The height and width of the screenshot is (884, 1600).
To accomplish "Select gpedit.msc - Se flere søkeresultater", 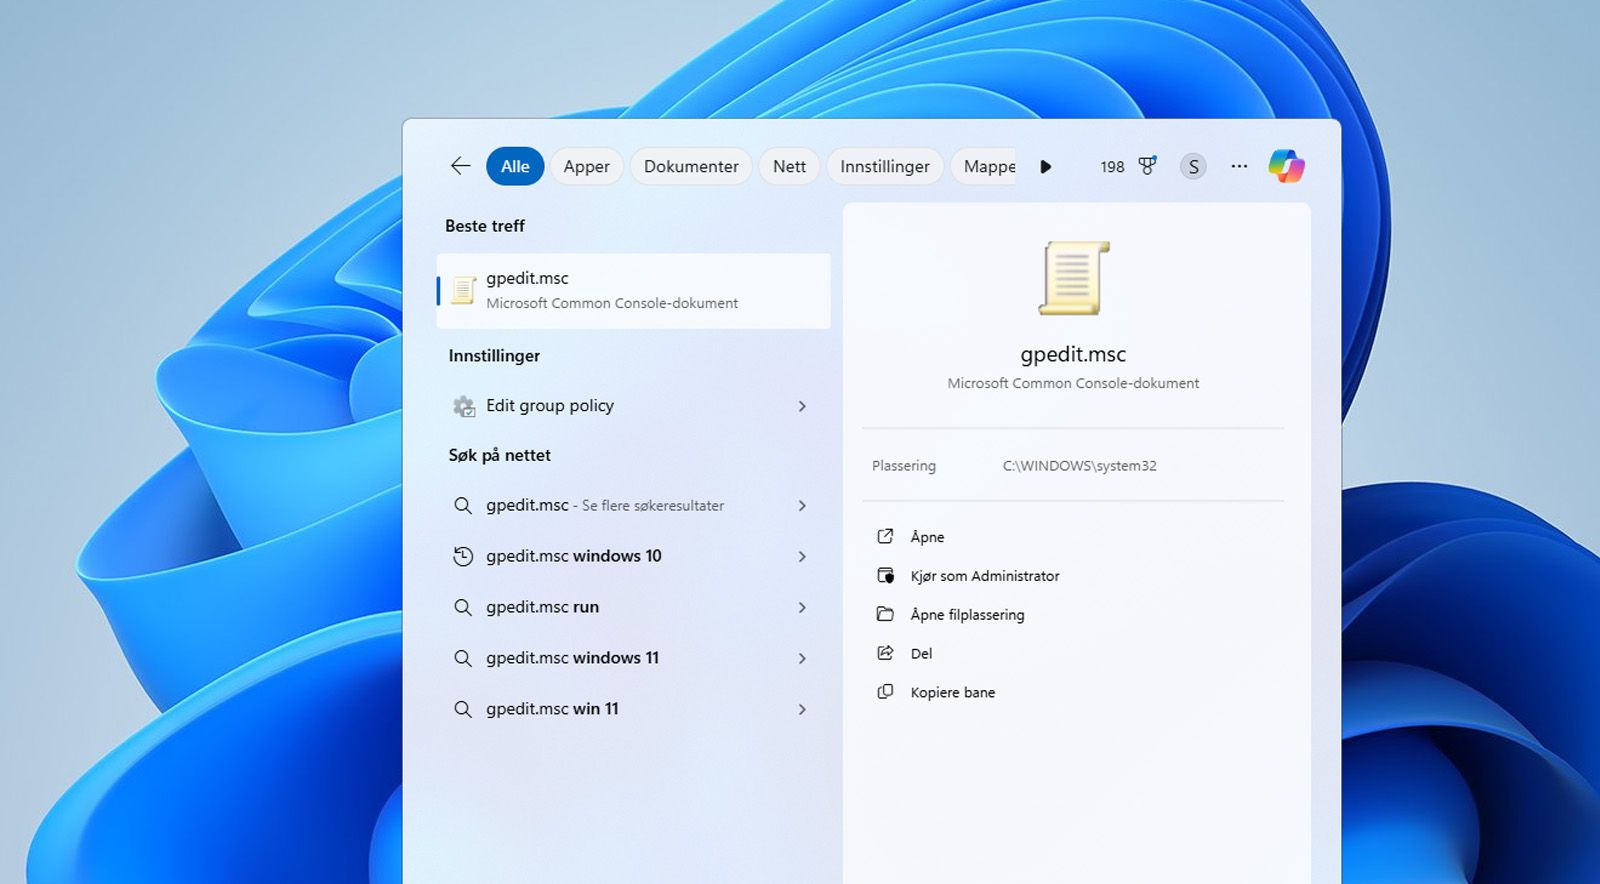I will pos(633,506).
